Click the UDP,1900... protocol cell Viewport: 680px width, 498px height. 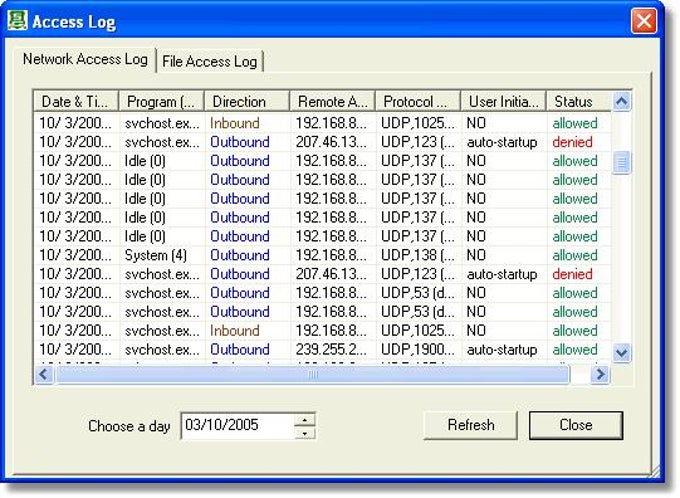[x=418, y=350]
